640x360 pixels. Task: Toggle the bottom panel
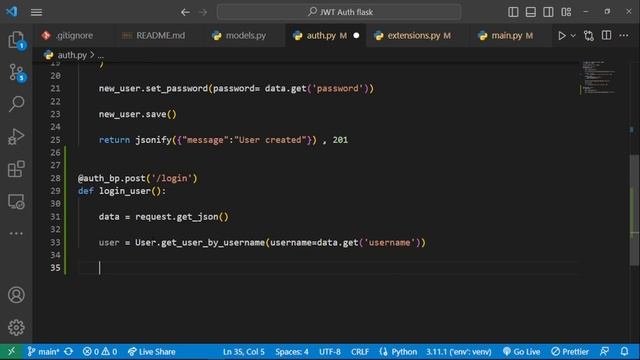pos(531,12)
